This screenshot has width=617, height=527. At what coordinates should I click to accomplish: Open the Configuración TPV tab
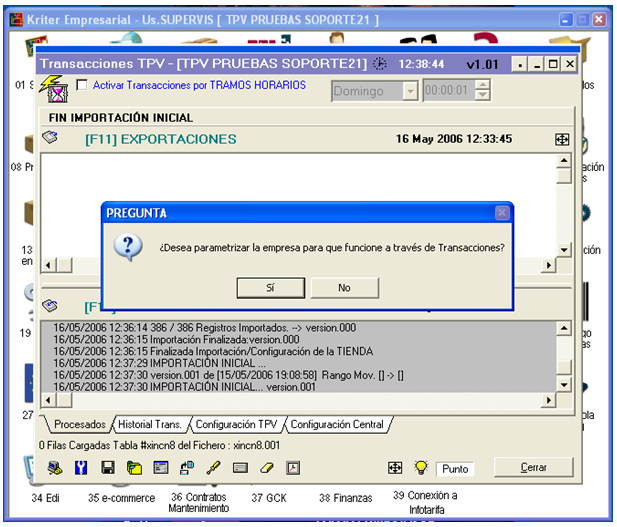point(237,424)
